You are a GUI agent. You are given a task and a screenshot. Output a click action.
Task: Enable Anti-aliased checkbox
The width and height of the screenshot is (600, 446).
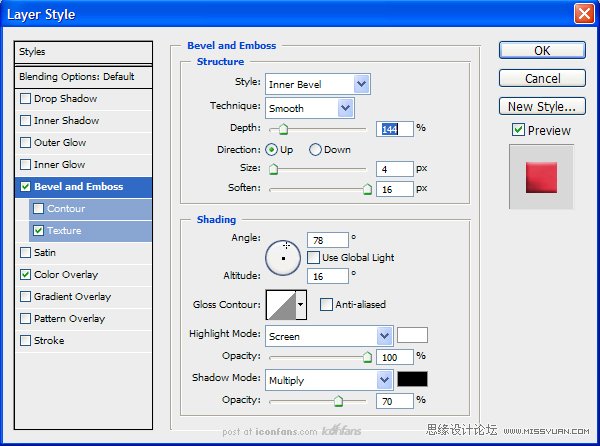click(x=326, y=305)
